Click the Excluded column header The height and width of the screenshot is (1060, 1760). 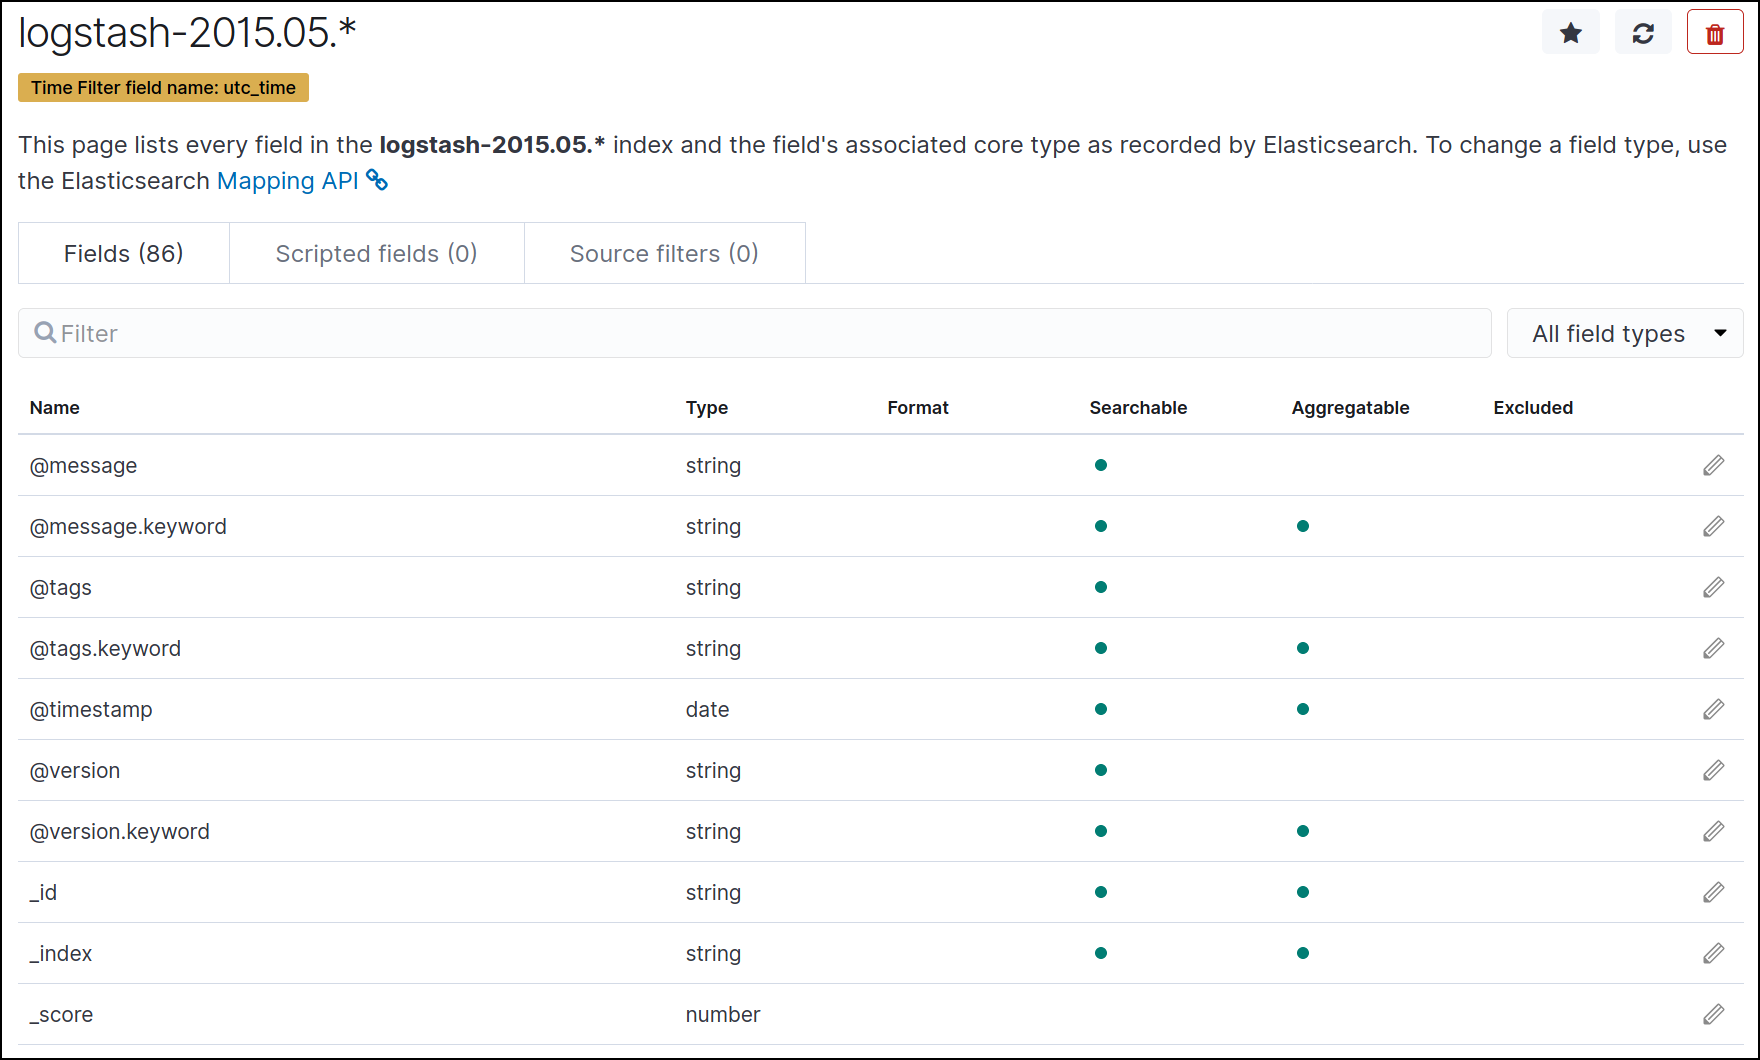click(x=1533, y=408)
